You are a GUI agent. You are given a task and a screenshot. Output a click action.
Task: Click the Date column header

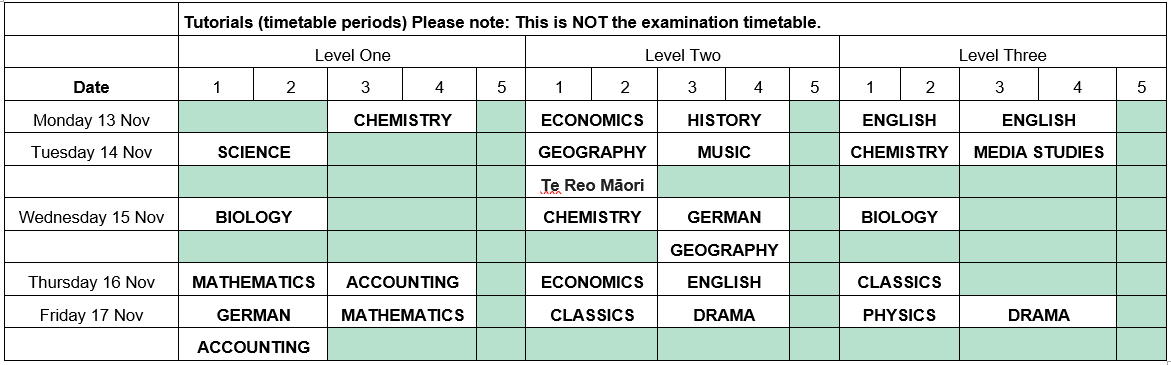(91, 87)
